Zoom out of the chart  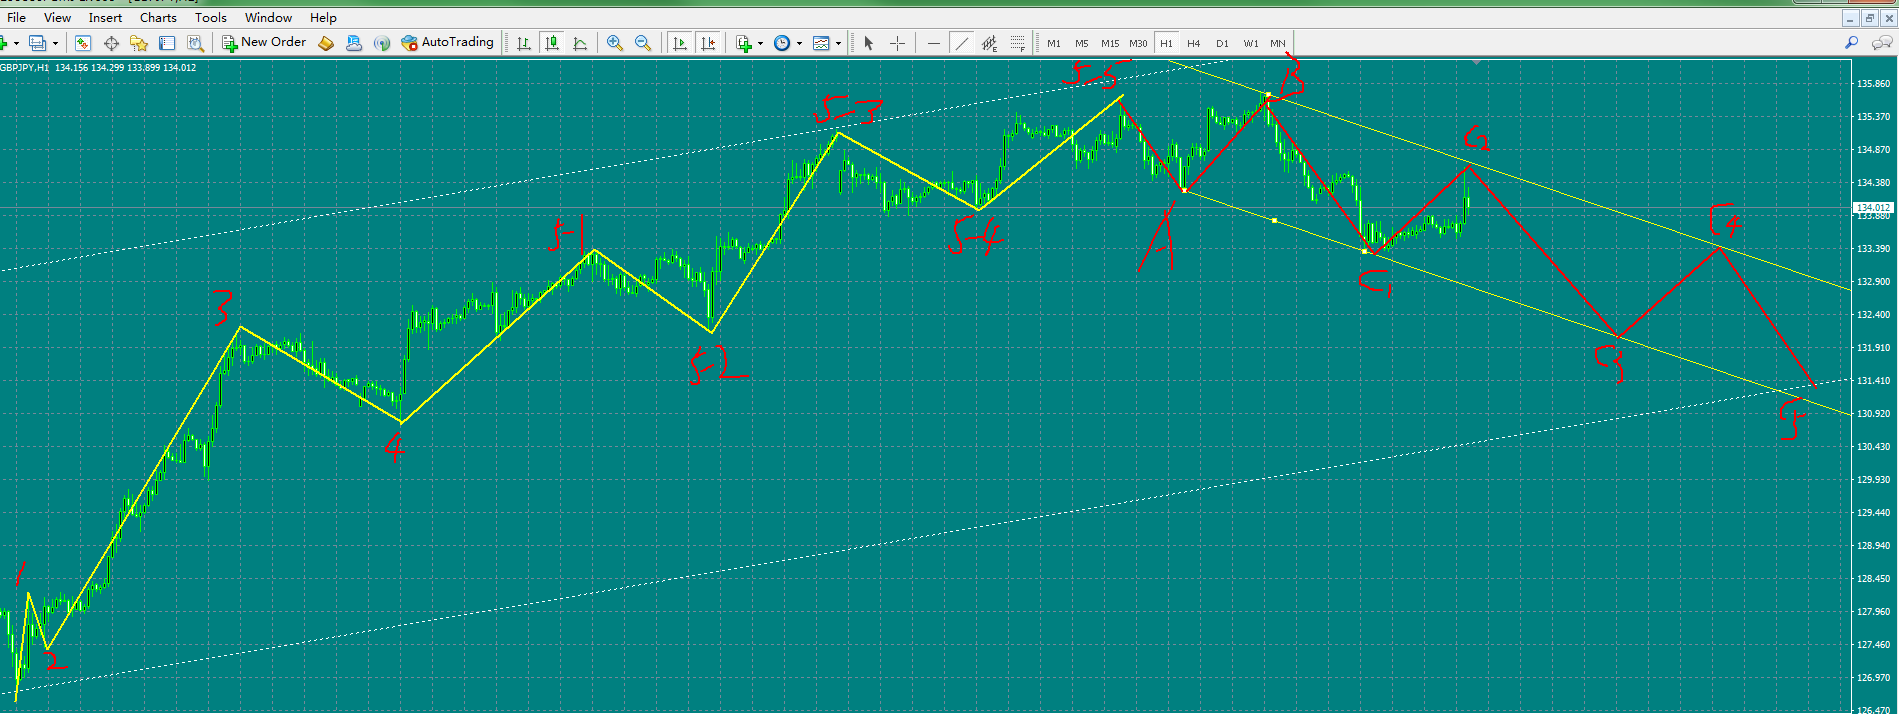click(643, 43)
